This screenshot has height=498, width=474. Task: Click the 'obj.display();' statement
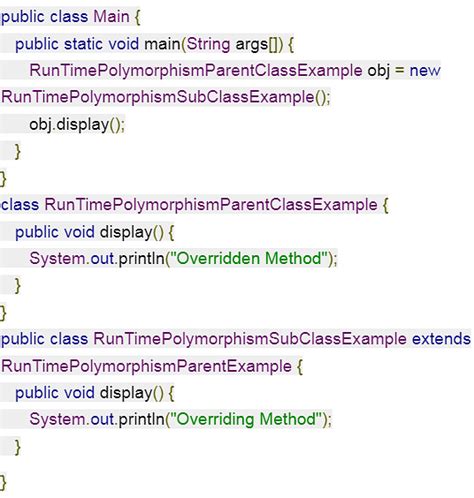click(x=77, y=125)
